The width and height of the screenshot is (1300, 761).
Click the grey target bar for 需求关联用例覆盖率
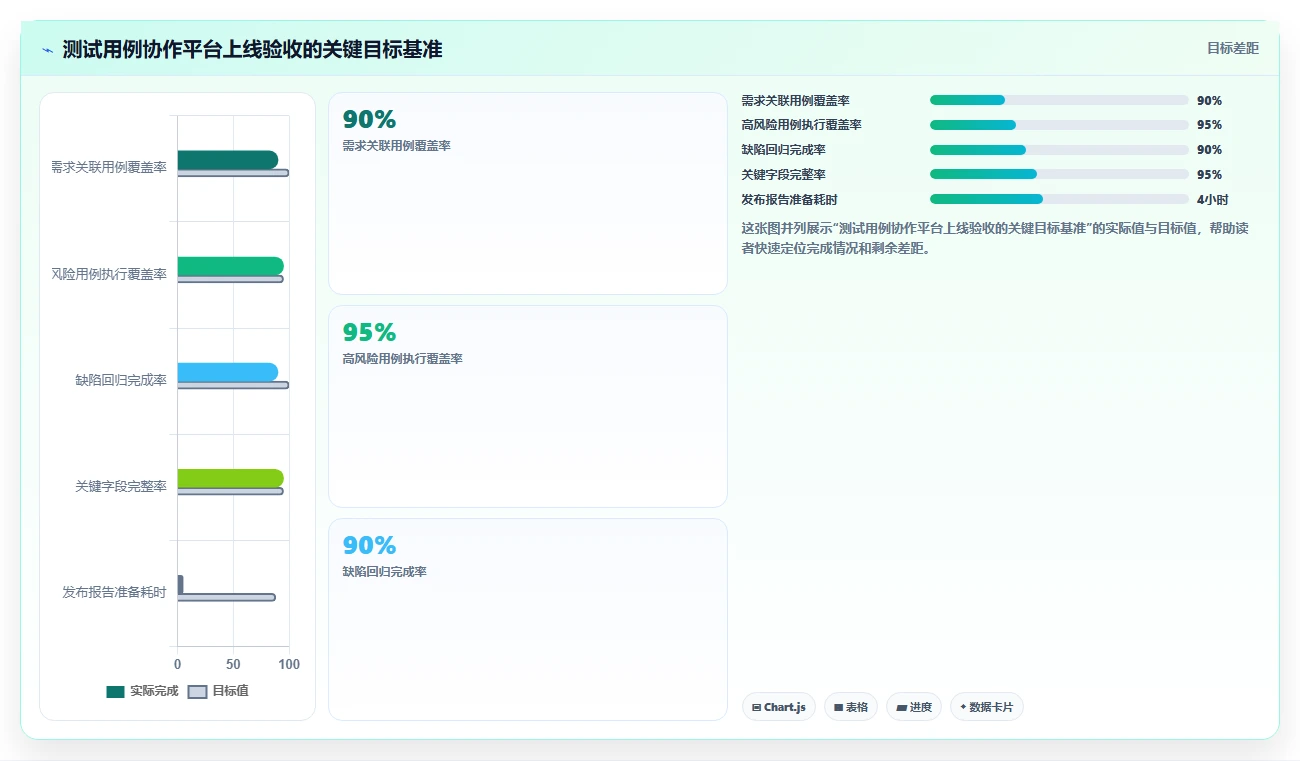point(233,173)
